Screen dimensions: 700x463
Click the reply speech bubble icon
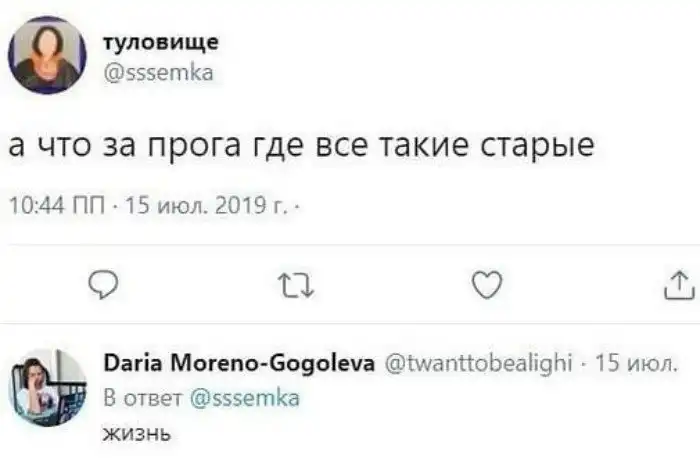point(106,287)
